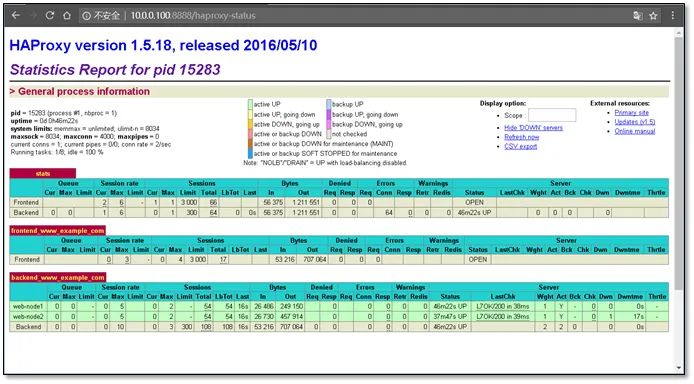
Task: Click stats Backend errors Conn value 64
Action: click(x=389, y=212)
